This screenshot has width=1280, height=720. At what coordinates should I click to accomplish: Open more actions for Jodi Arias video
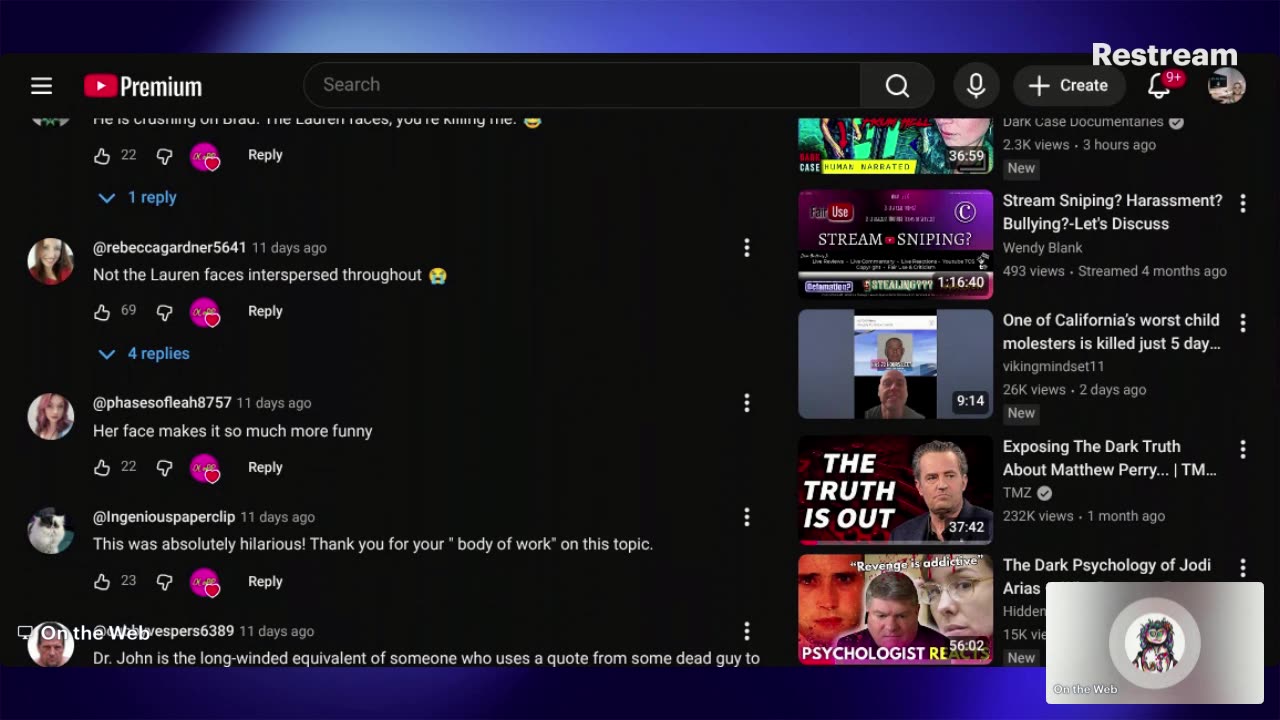pos(1243,568)
